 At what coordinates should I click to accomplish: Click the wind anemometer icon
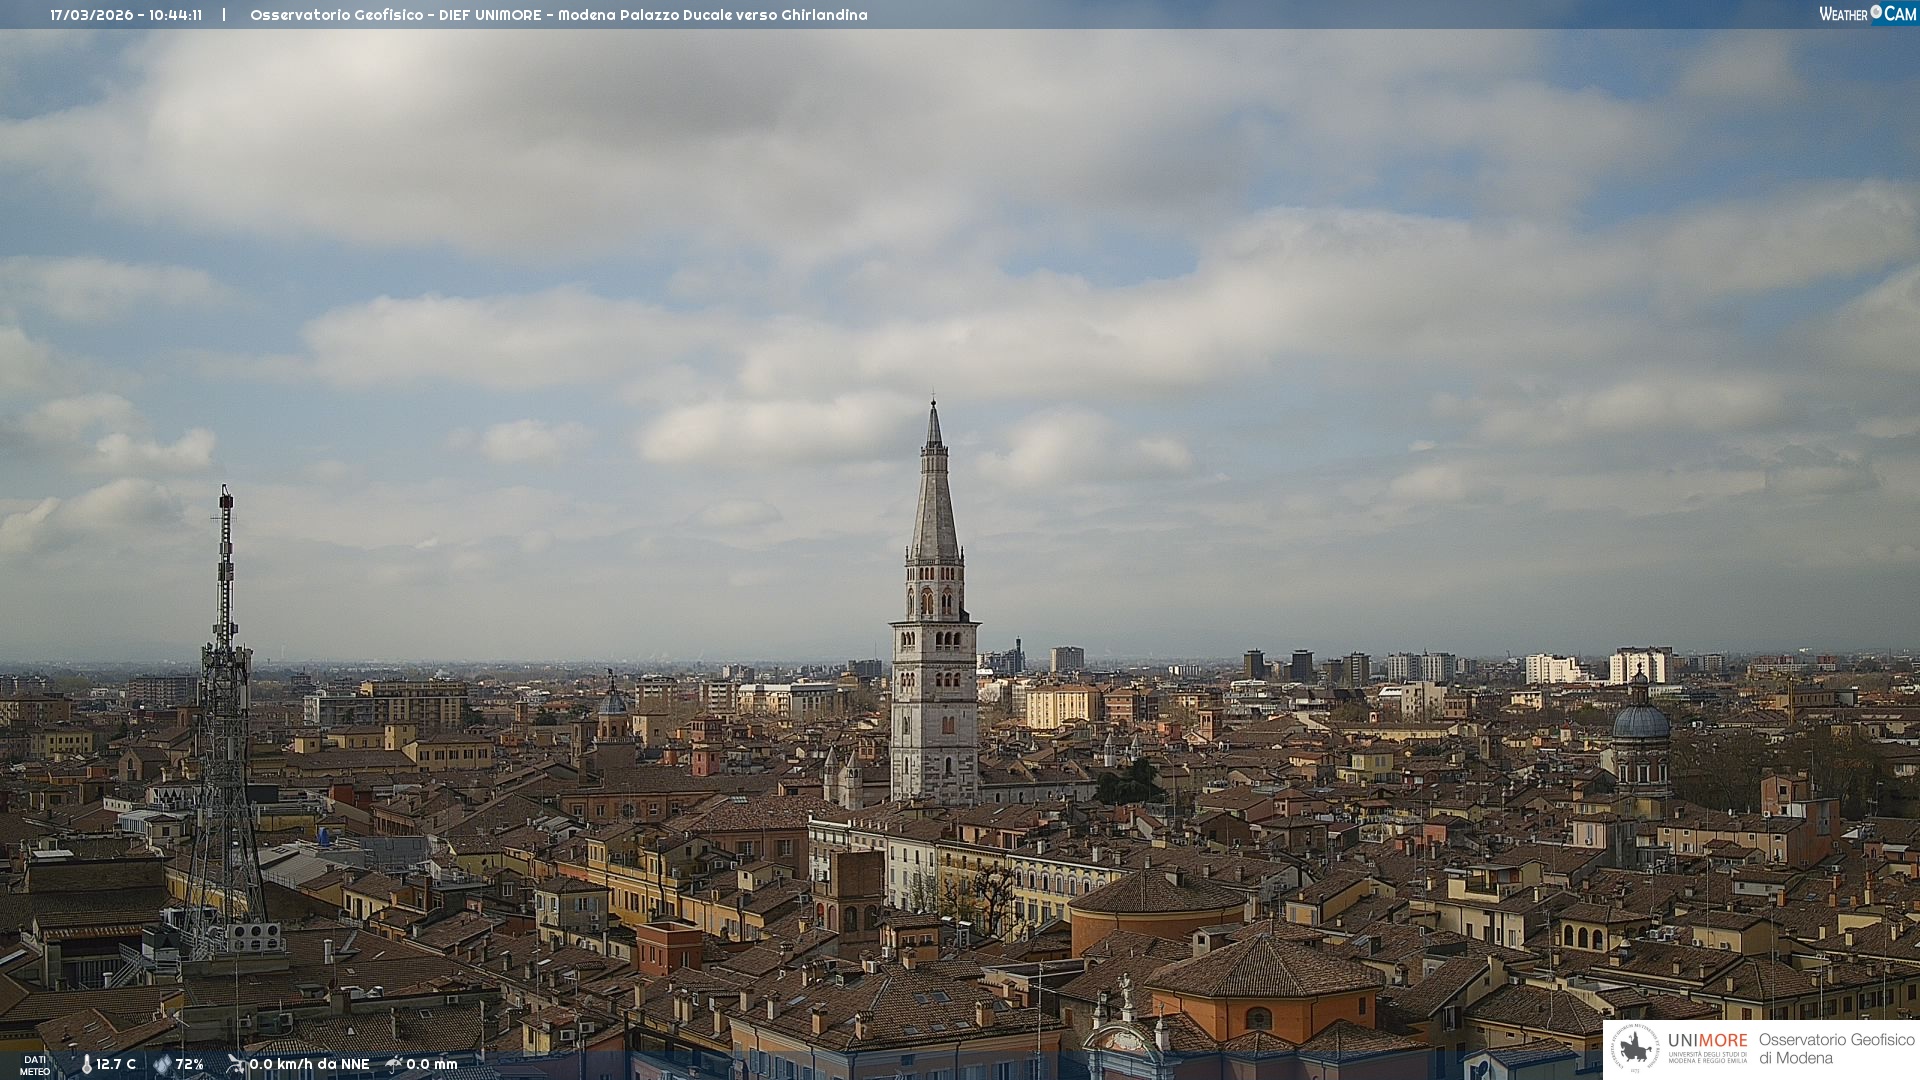236,1064
